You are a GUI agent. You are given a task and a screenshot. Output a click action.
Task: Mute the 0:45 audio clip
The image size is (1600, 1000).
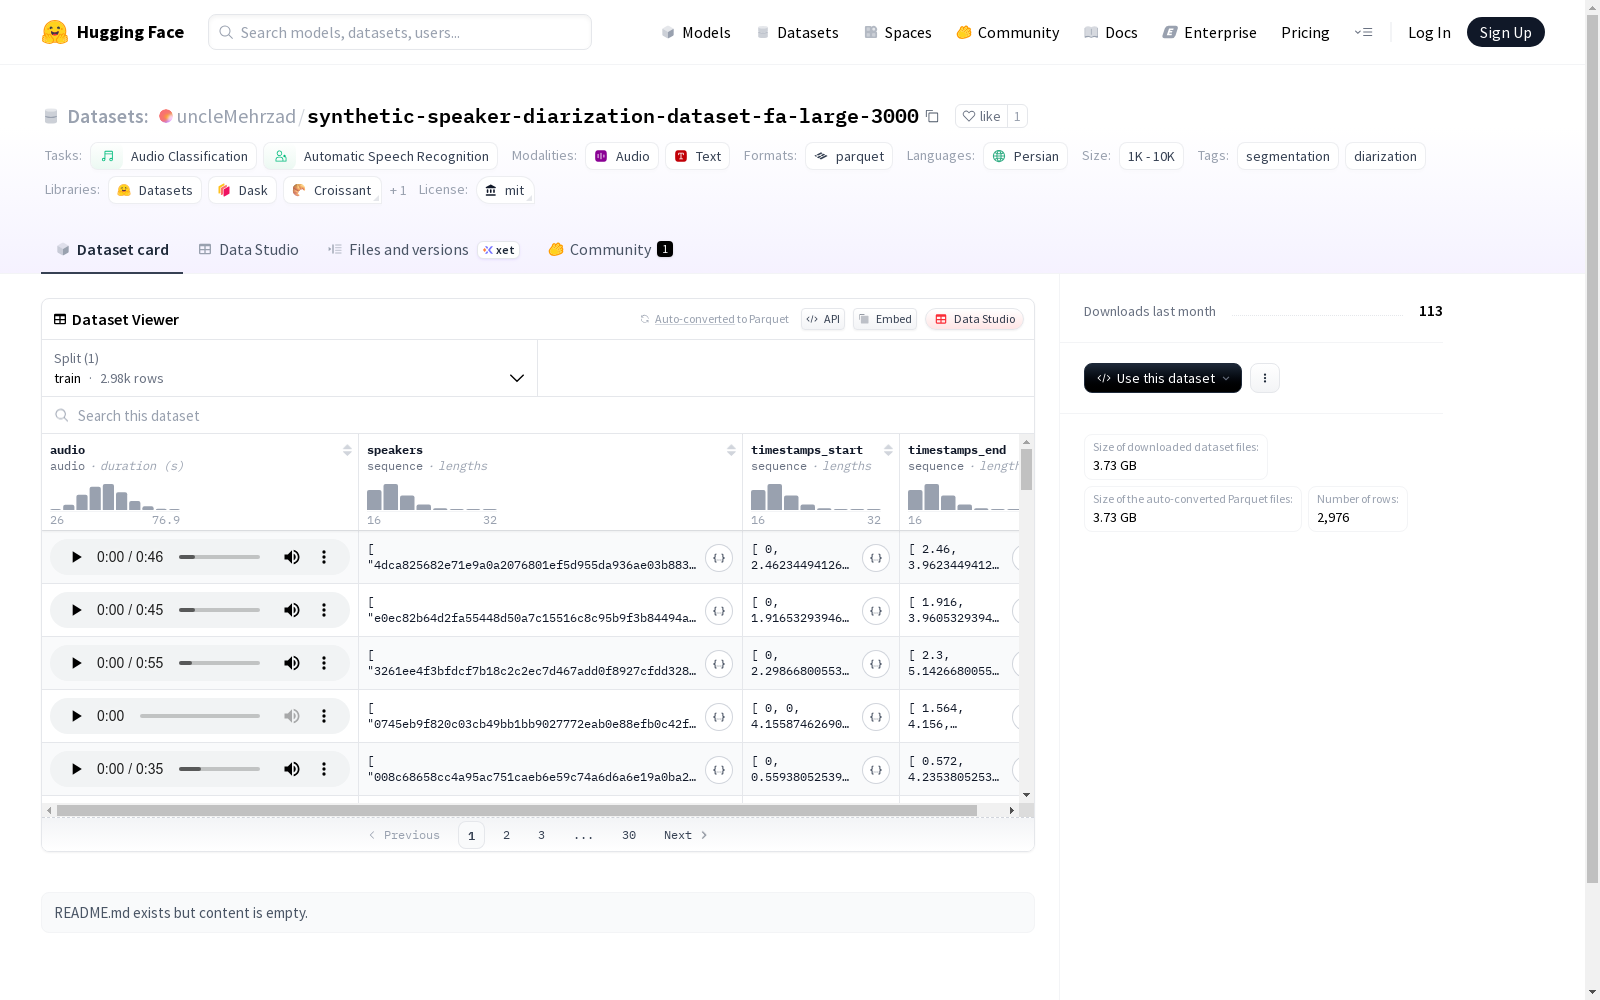tap(292, 610)
